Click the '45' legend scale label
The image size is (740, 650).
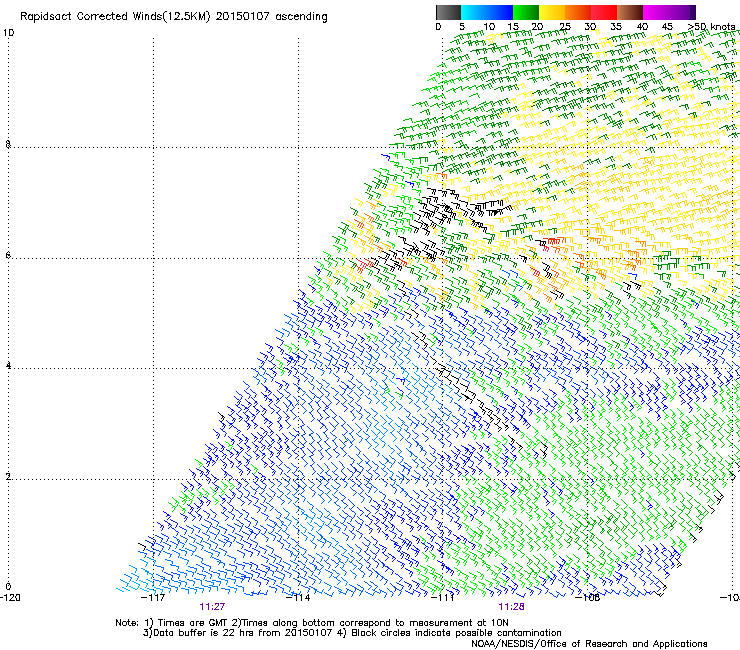pos(667,27)
